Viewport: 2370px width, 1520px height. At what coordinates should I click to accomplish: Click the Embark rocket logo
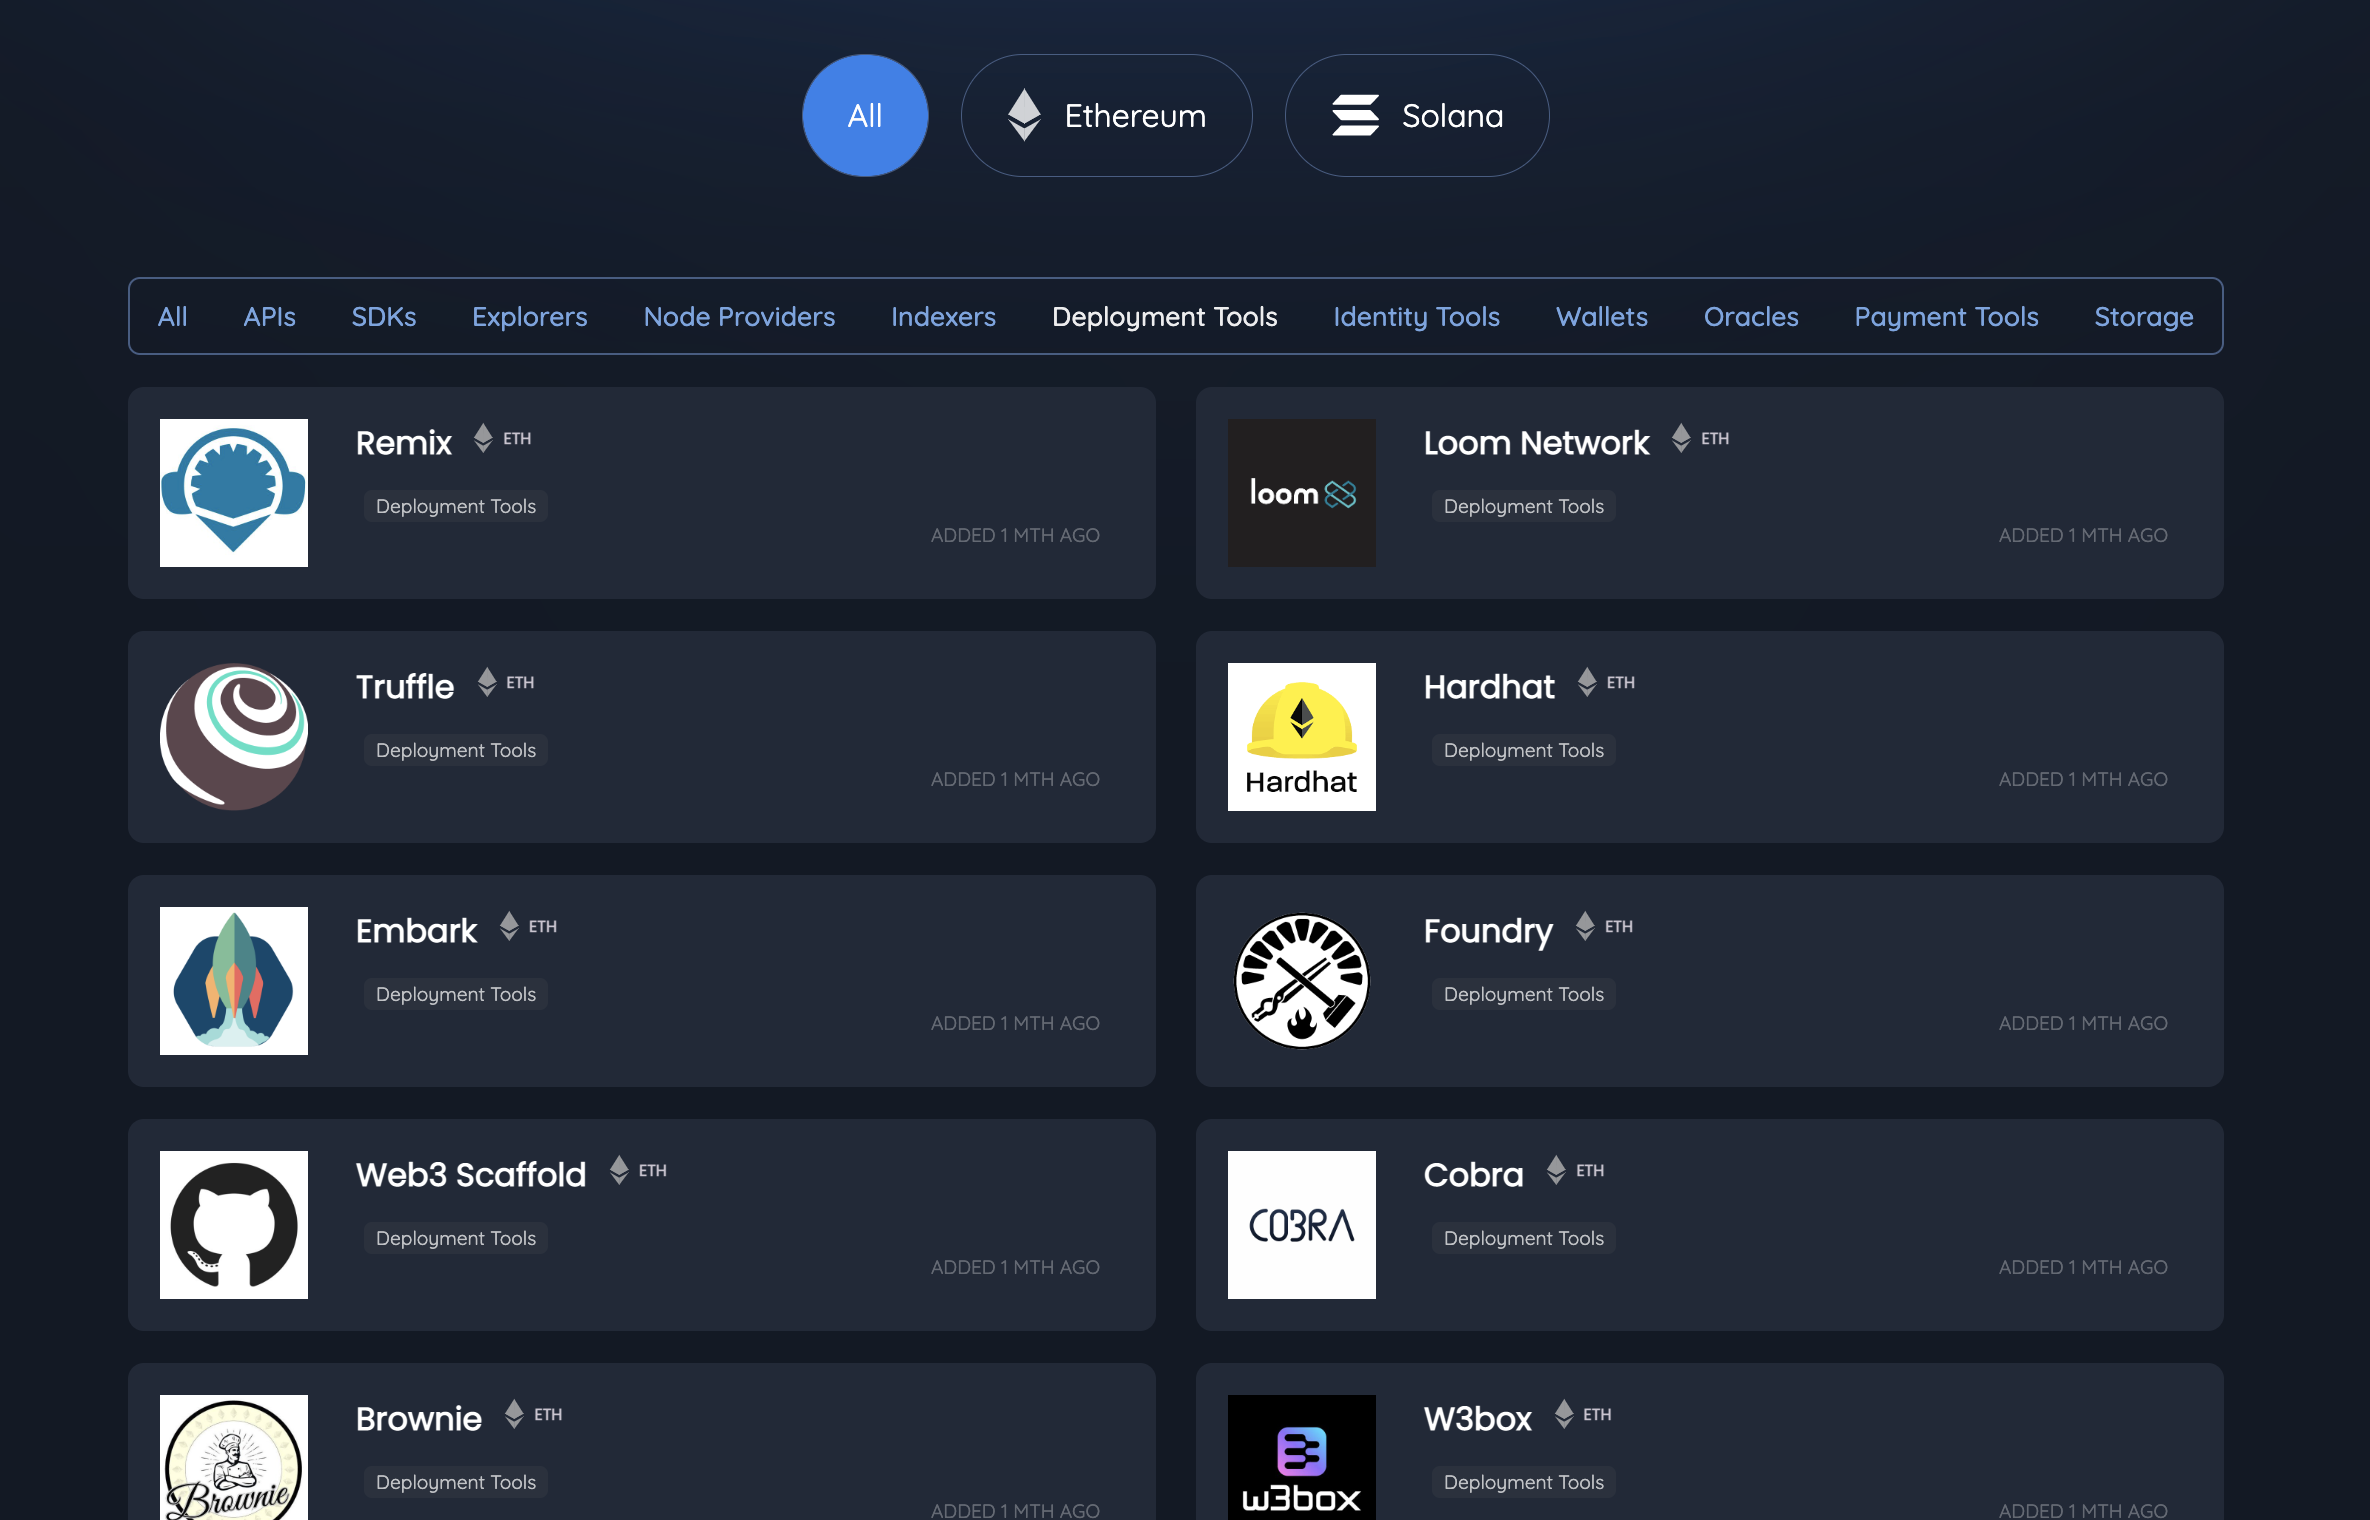pyautogui.click(x=234, y=981)
